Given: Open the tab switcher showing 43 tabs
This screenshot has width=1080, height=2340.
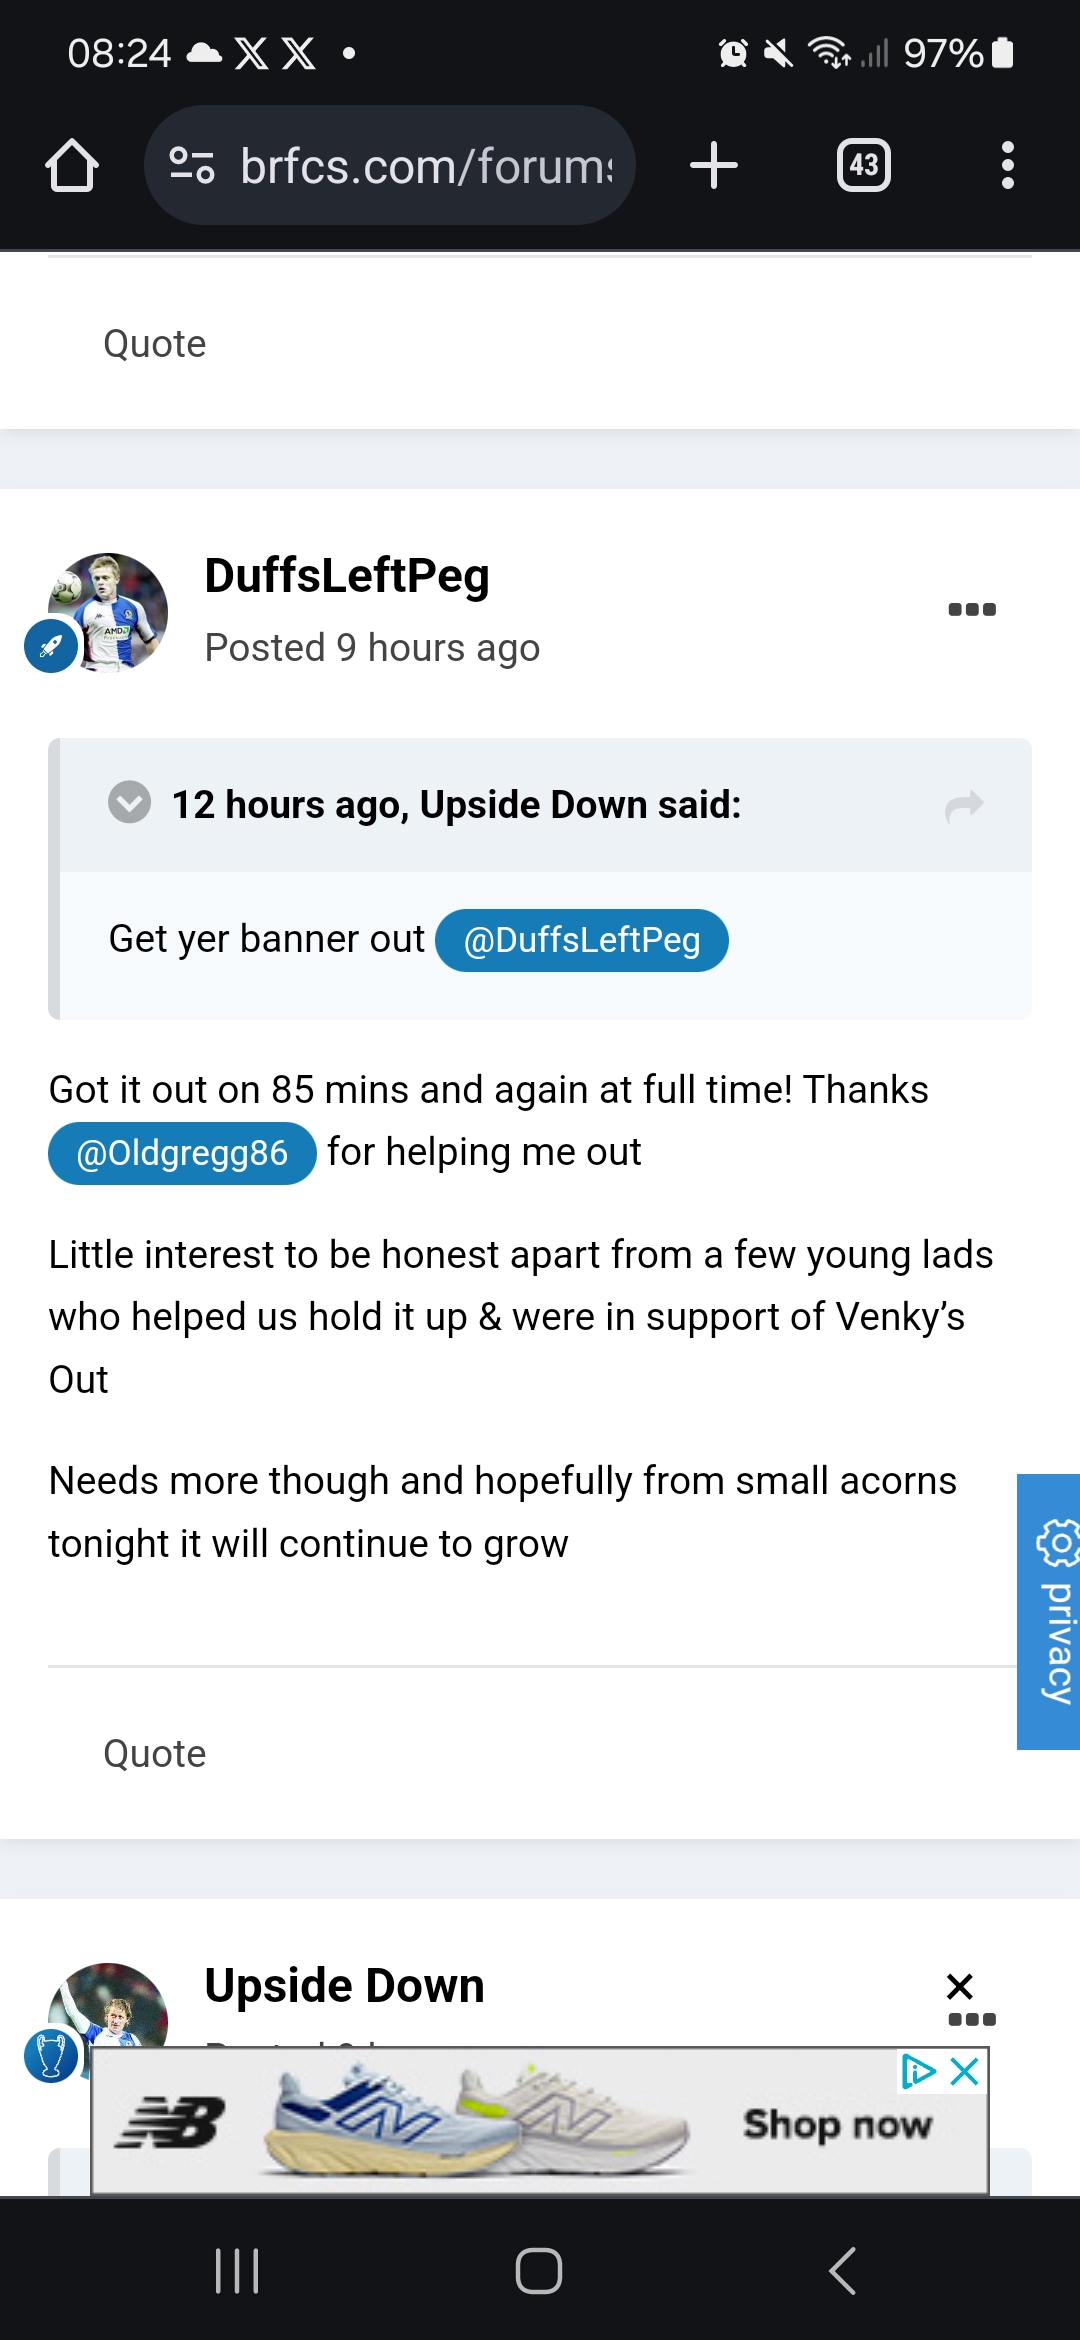Looking at the screenshot, I should click(x=863, y=165).
